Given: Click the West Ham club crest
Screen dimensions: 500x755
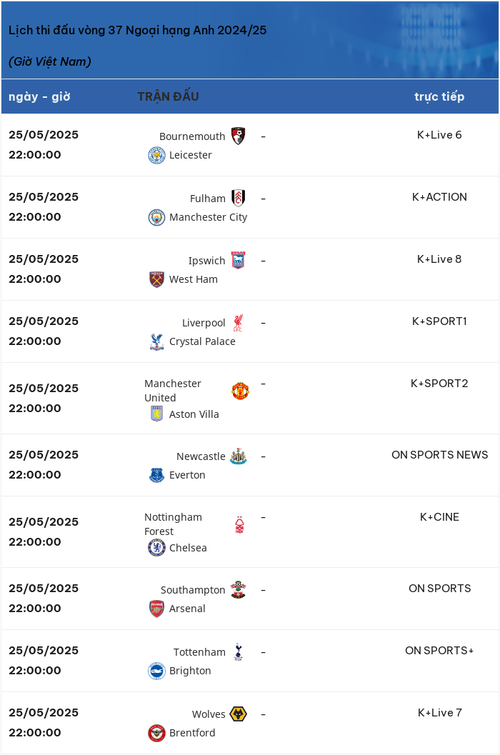Looking at the screenshot, I should click(157, 279).
